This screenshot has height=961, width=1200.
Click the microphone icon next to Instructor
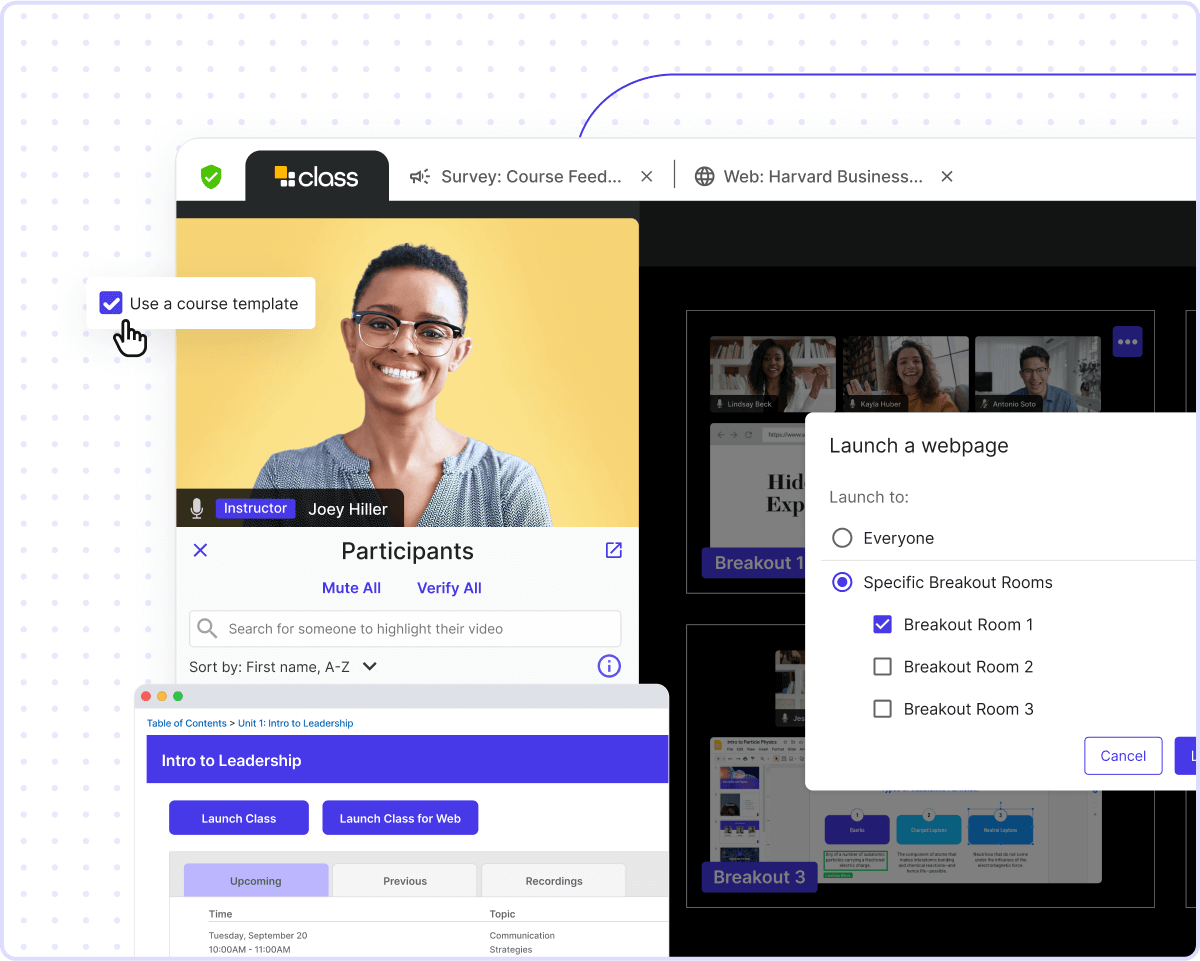pyautogui.click(x=197, y=509)
